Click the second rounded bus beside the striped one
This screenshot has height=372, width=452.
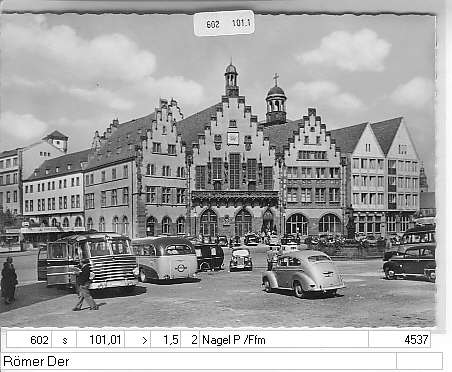(x=165, y=258)
